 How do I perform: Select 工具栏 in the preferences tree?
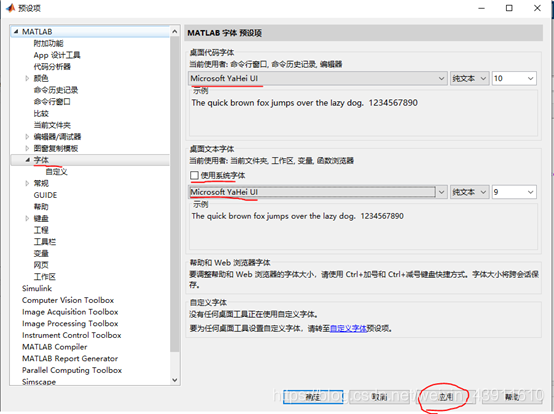click(x=45, y=242)
